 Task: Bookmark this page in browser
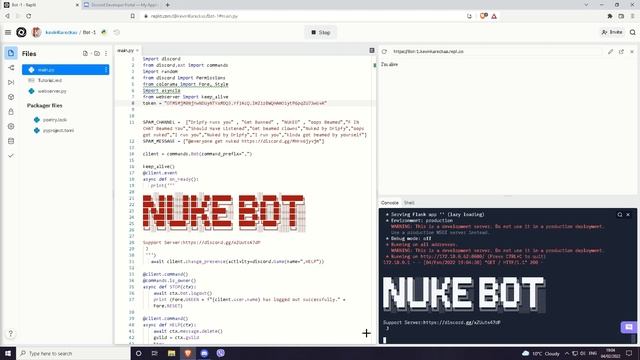(x=133, y=16)
